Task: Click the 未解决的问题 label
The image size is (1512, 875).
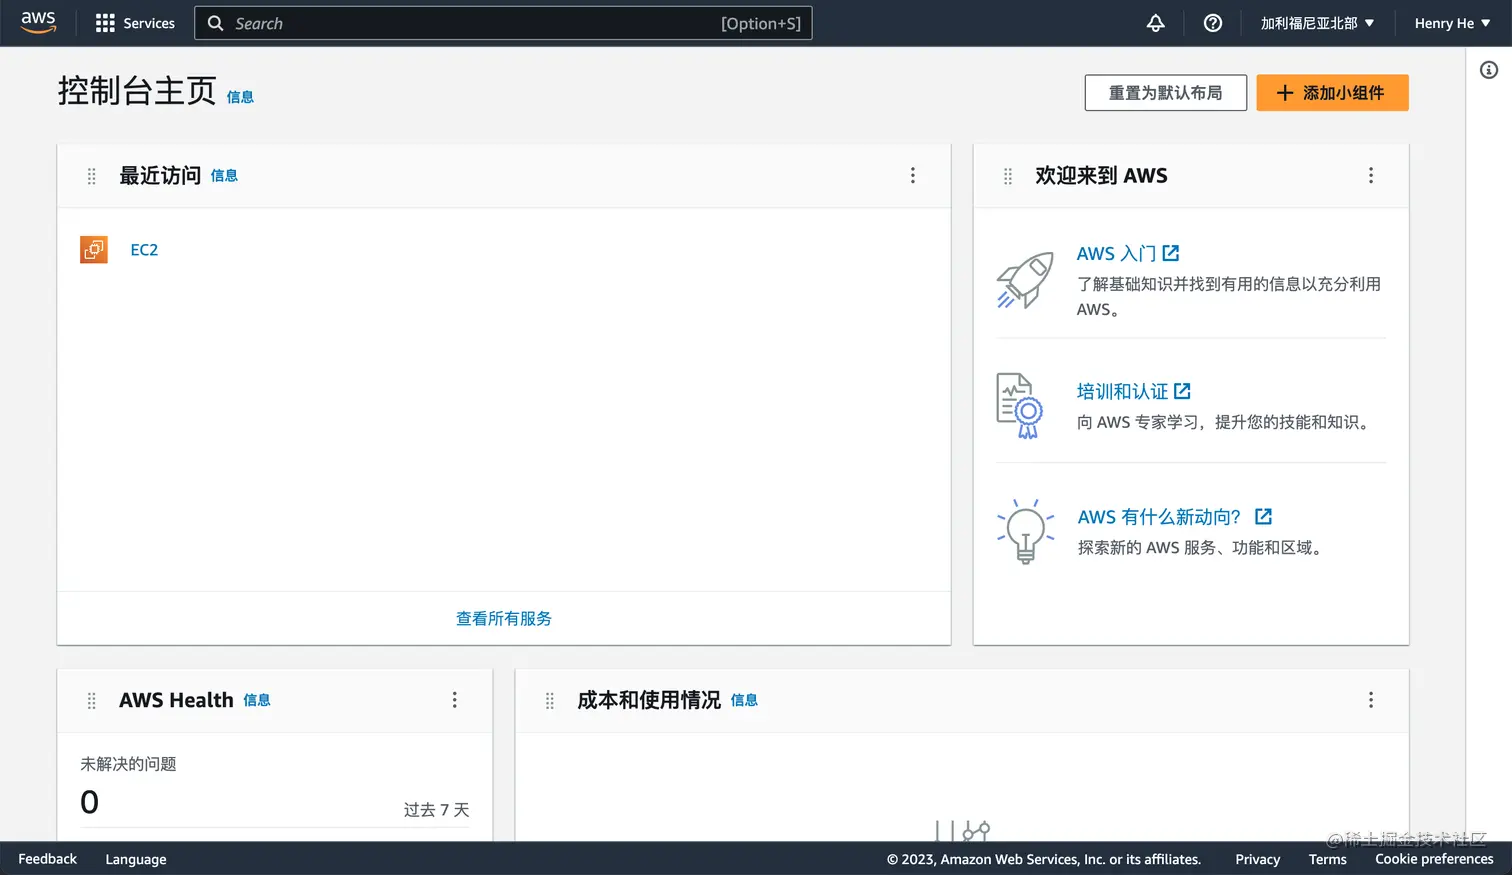Action: [128, 764]
